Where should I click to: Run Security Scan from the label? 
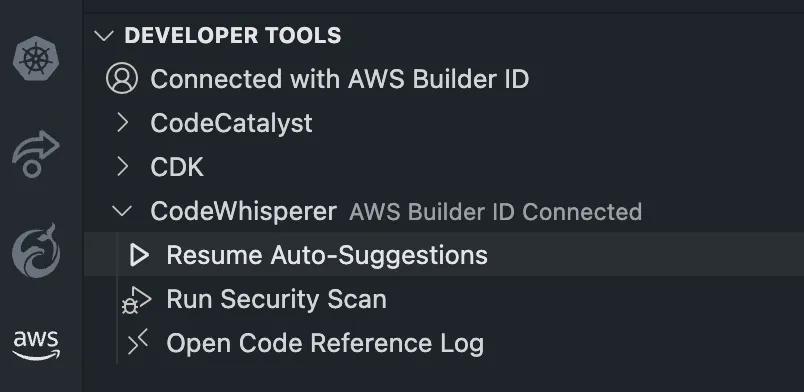tap(277, 300)
